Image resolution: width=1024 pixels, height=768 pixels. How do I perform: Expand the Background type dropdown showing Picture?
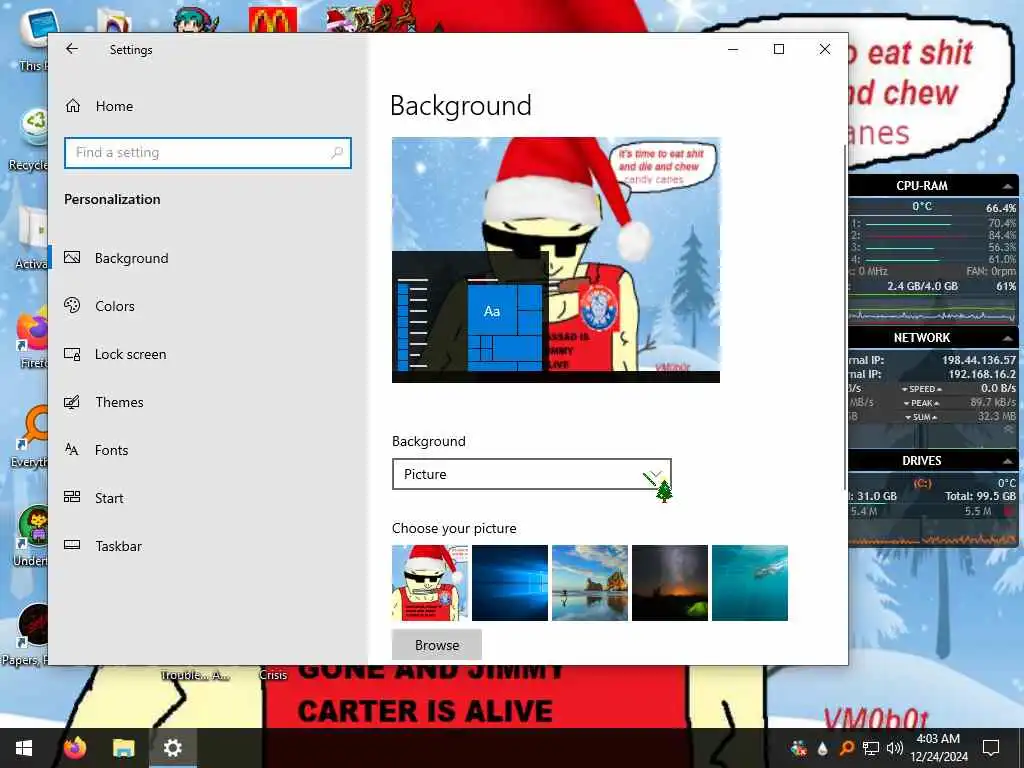coord(532,474)
